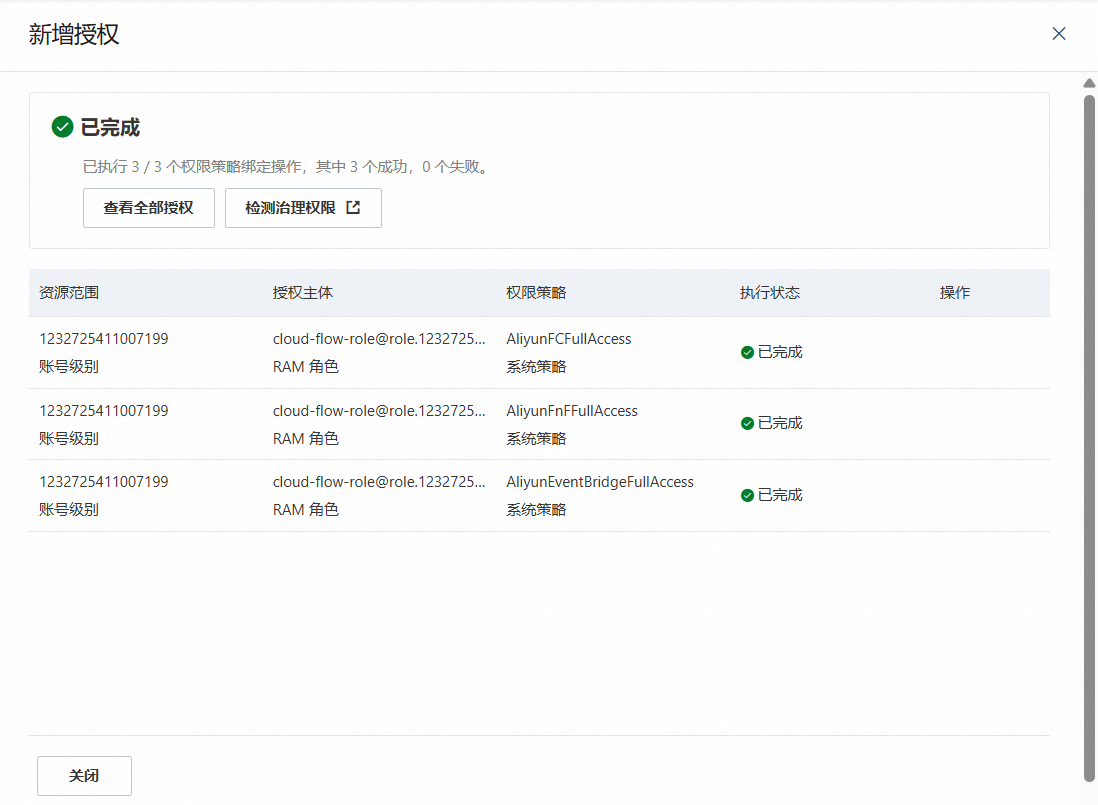
Task: Click RAM 角色 in the AliyunEventBridgeFullAccess row
Action: click(x=306, y=510)
